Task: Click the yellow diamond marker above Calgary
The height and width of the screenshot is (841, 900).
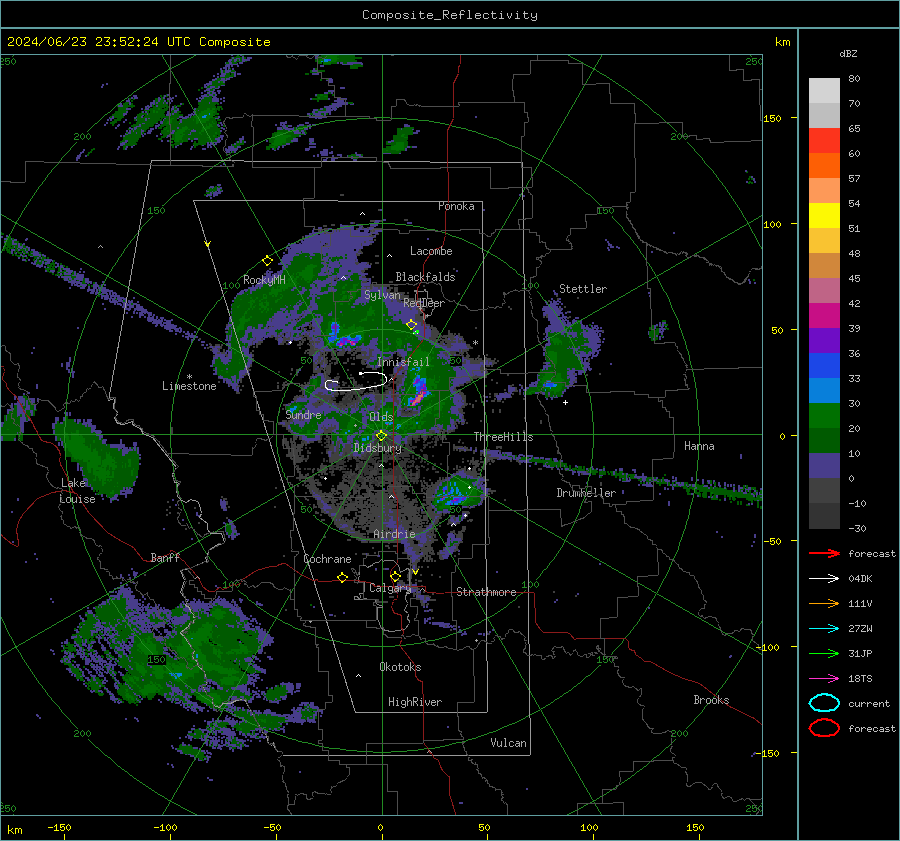Action: pos(395,576)
